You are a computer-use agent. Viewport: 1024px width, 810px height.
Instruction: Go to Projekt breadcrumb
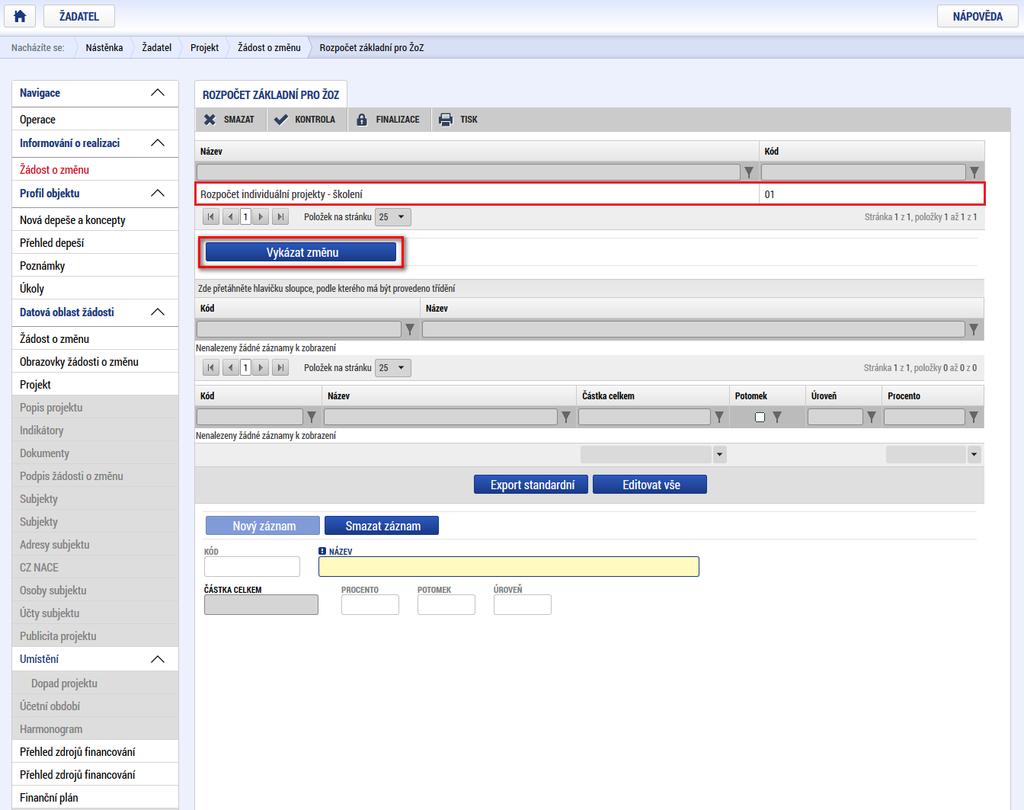[204, 48]
